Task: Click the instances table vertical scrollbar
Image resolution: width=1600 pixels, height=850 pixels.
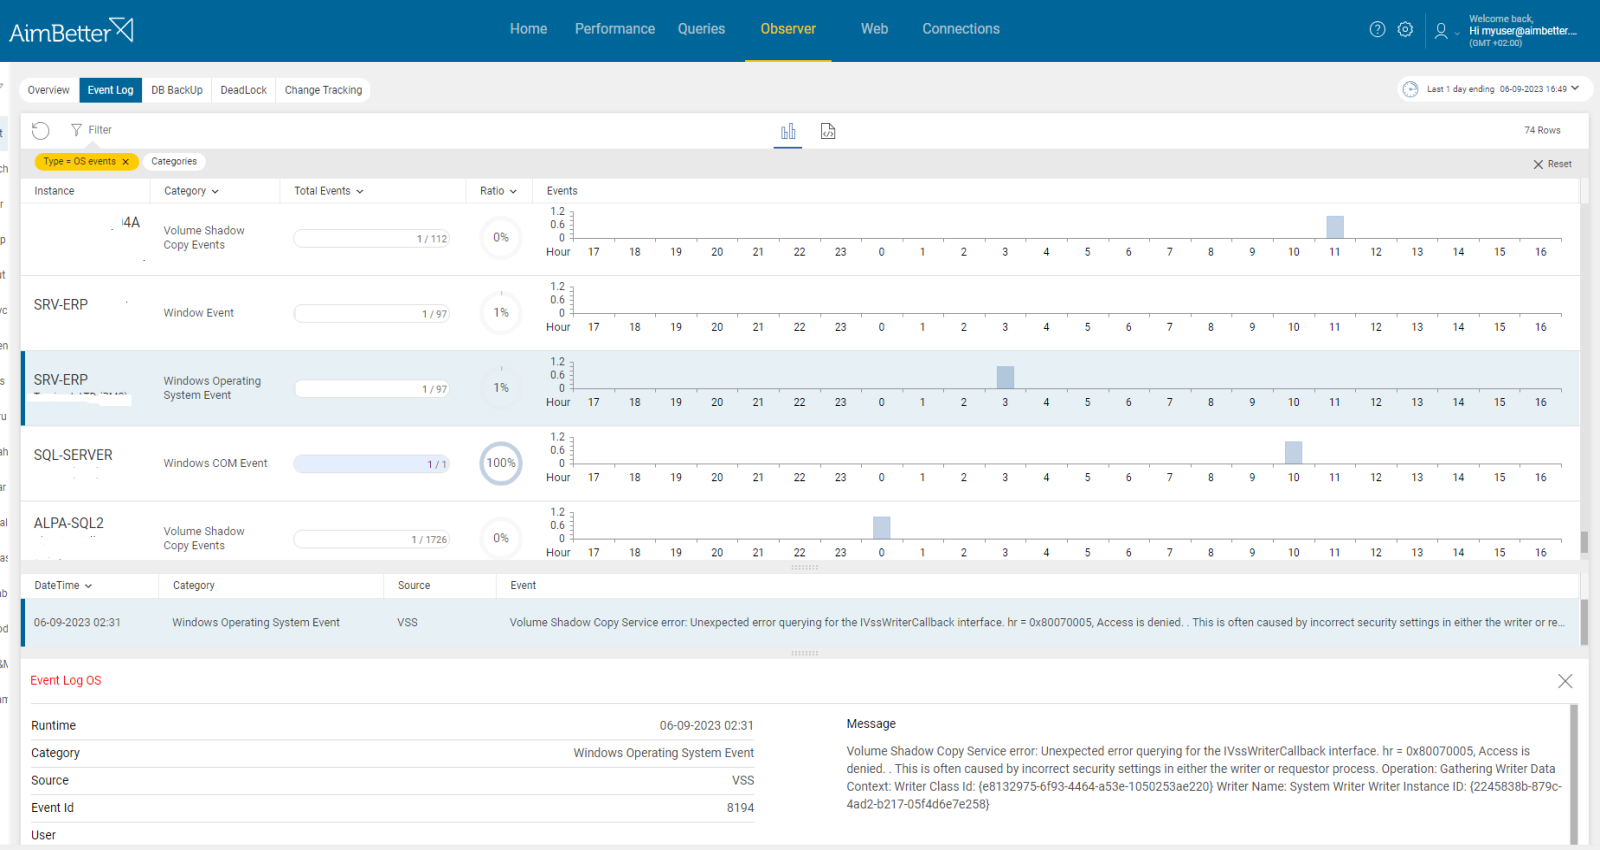Action: [1584, 541]
